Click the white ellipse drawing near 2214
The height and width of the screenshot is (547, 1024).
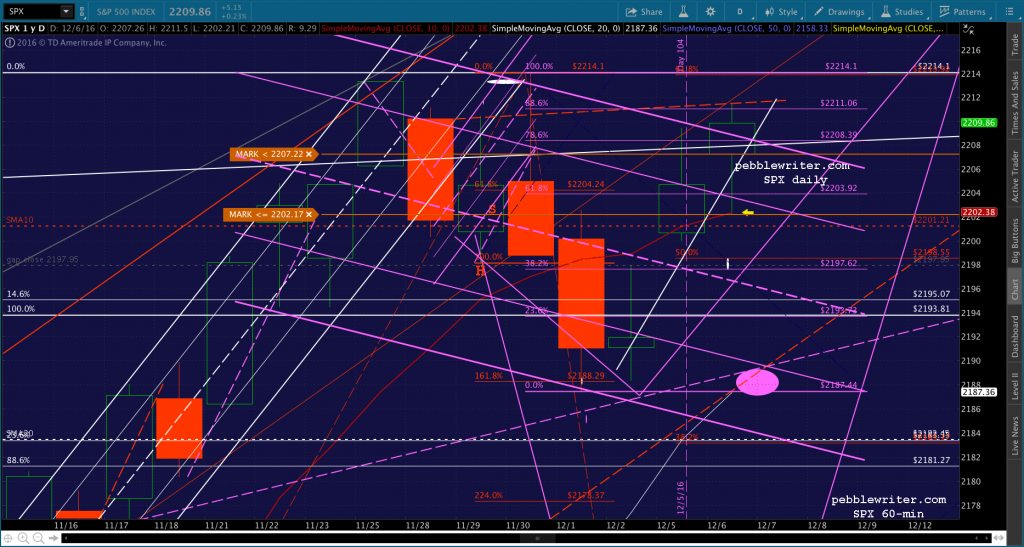[x=505, y=82]
